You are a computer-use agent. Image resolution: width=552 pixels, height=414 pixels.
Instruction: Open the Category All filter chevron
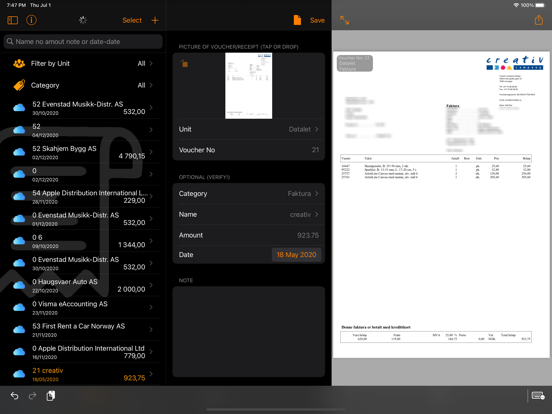(x=151, y=85)
